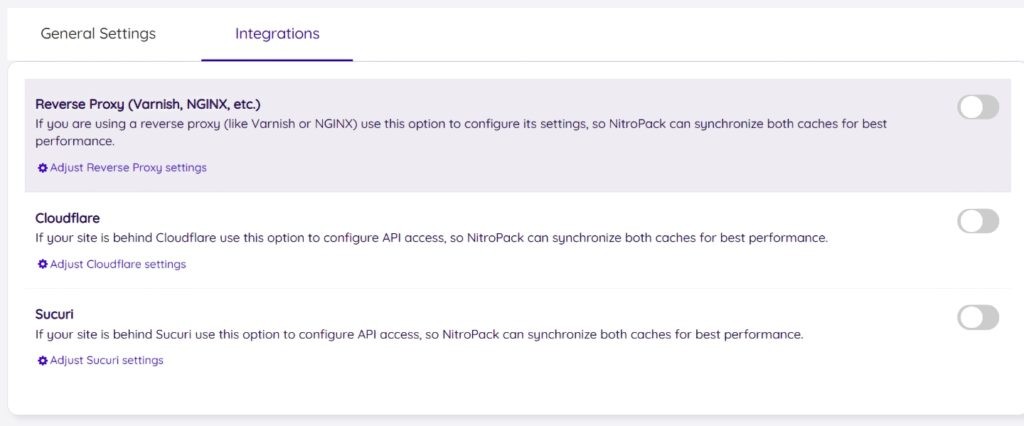The height and width of the screenshot is (426, 1024).
Task: Toggle the Sucuri integration switch
Action: 978,318
